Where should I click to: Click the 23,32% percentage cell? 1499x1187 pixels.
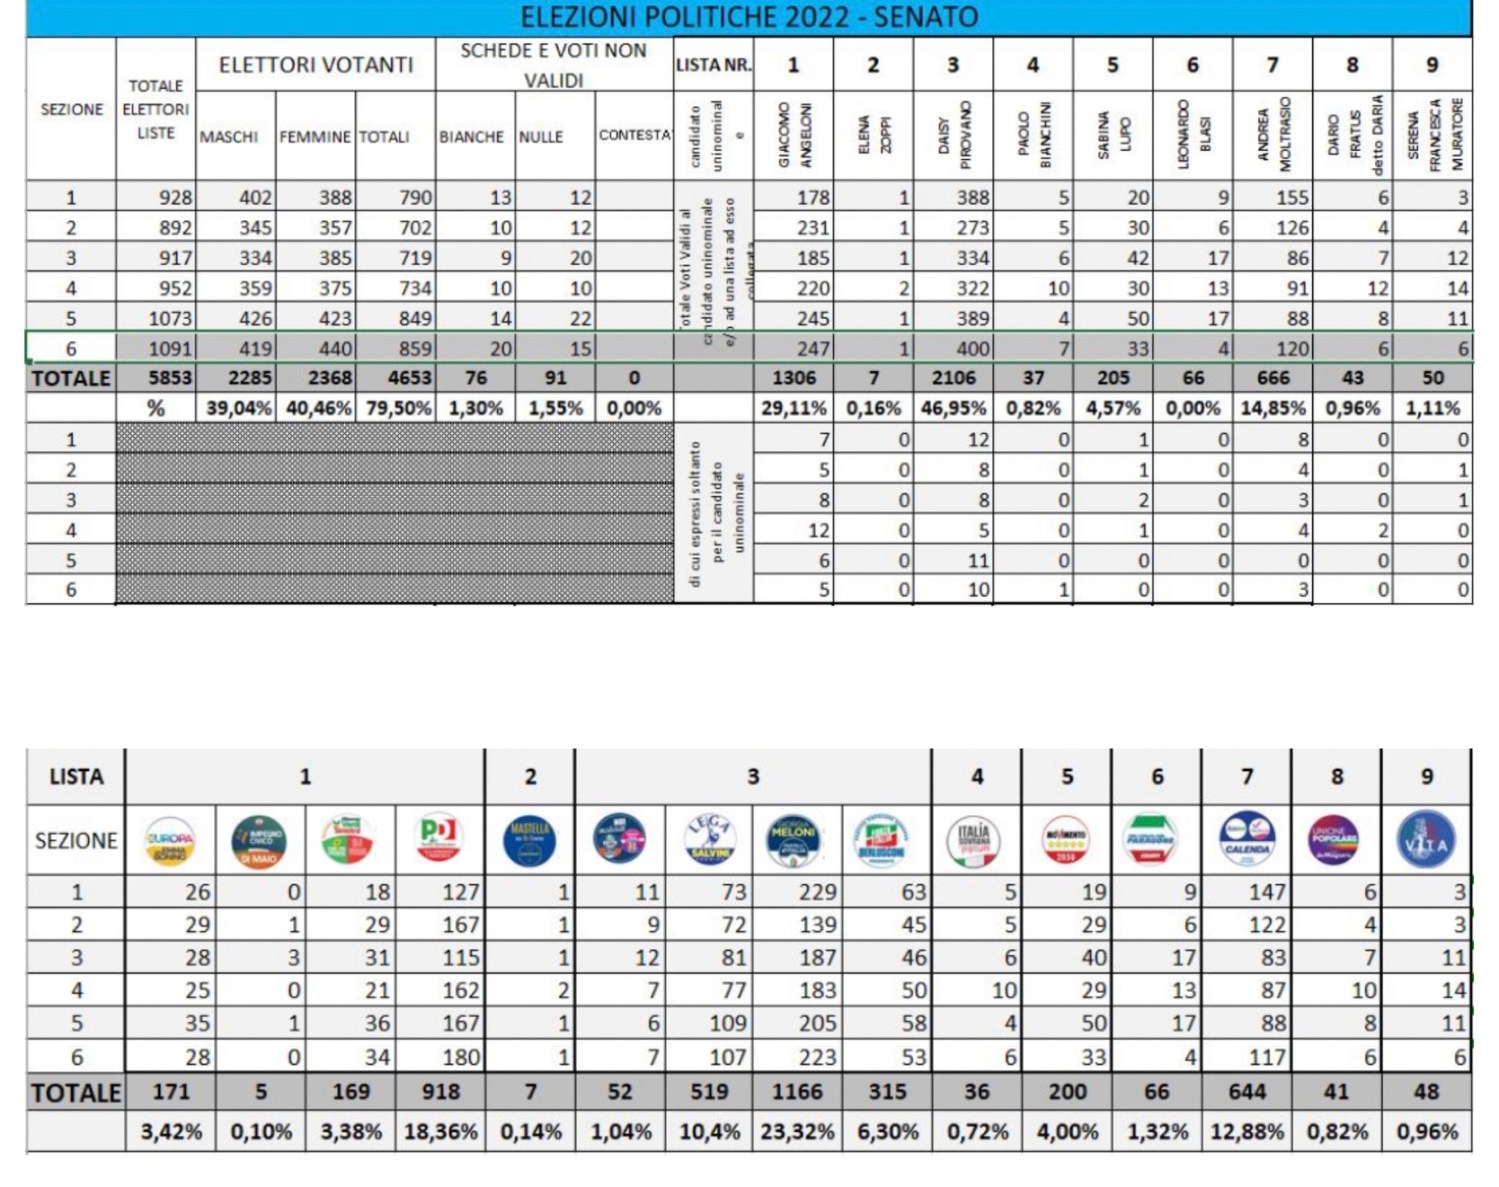pos(796,1132)
